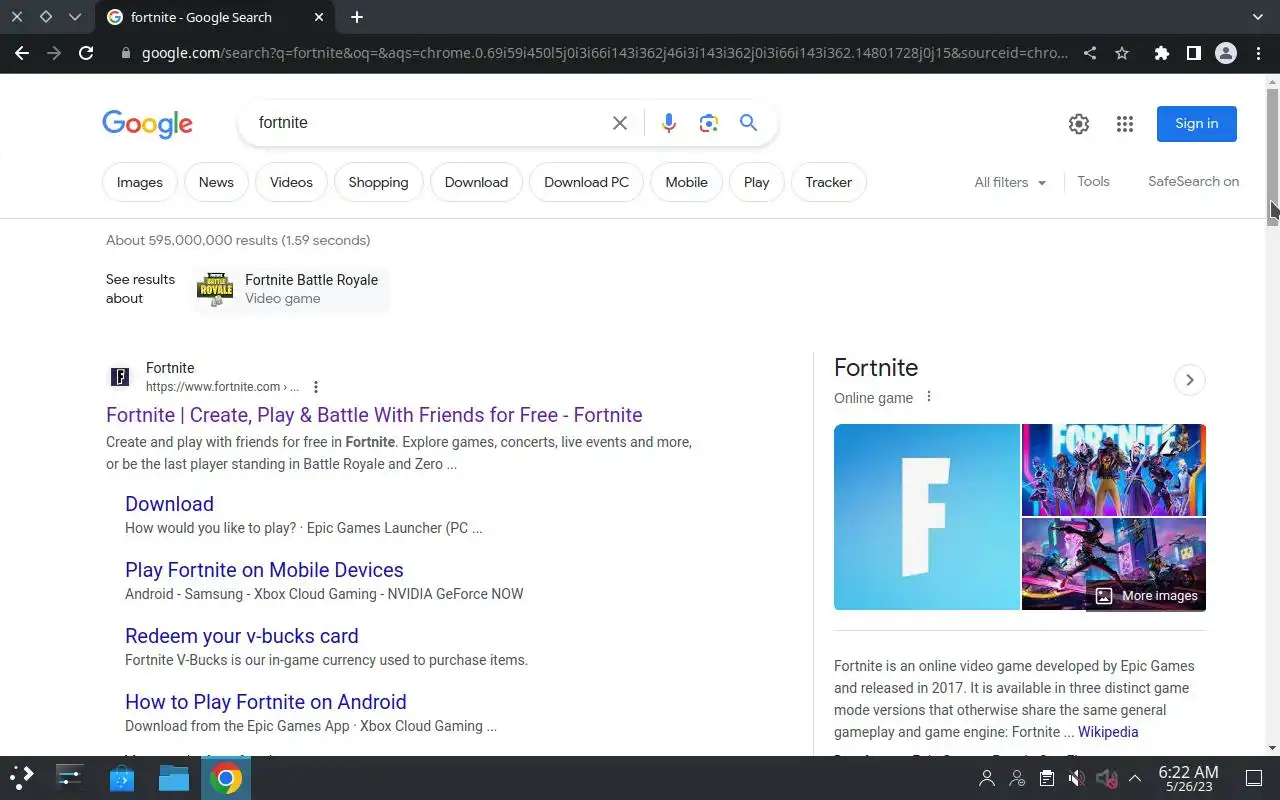Go to the Google homepage logo

pyautogui.click(x=147, y=124)
